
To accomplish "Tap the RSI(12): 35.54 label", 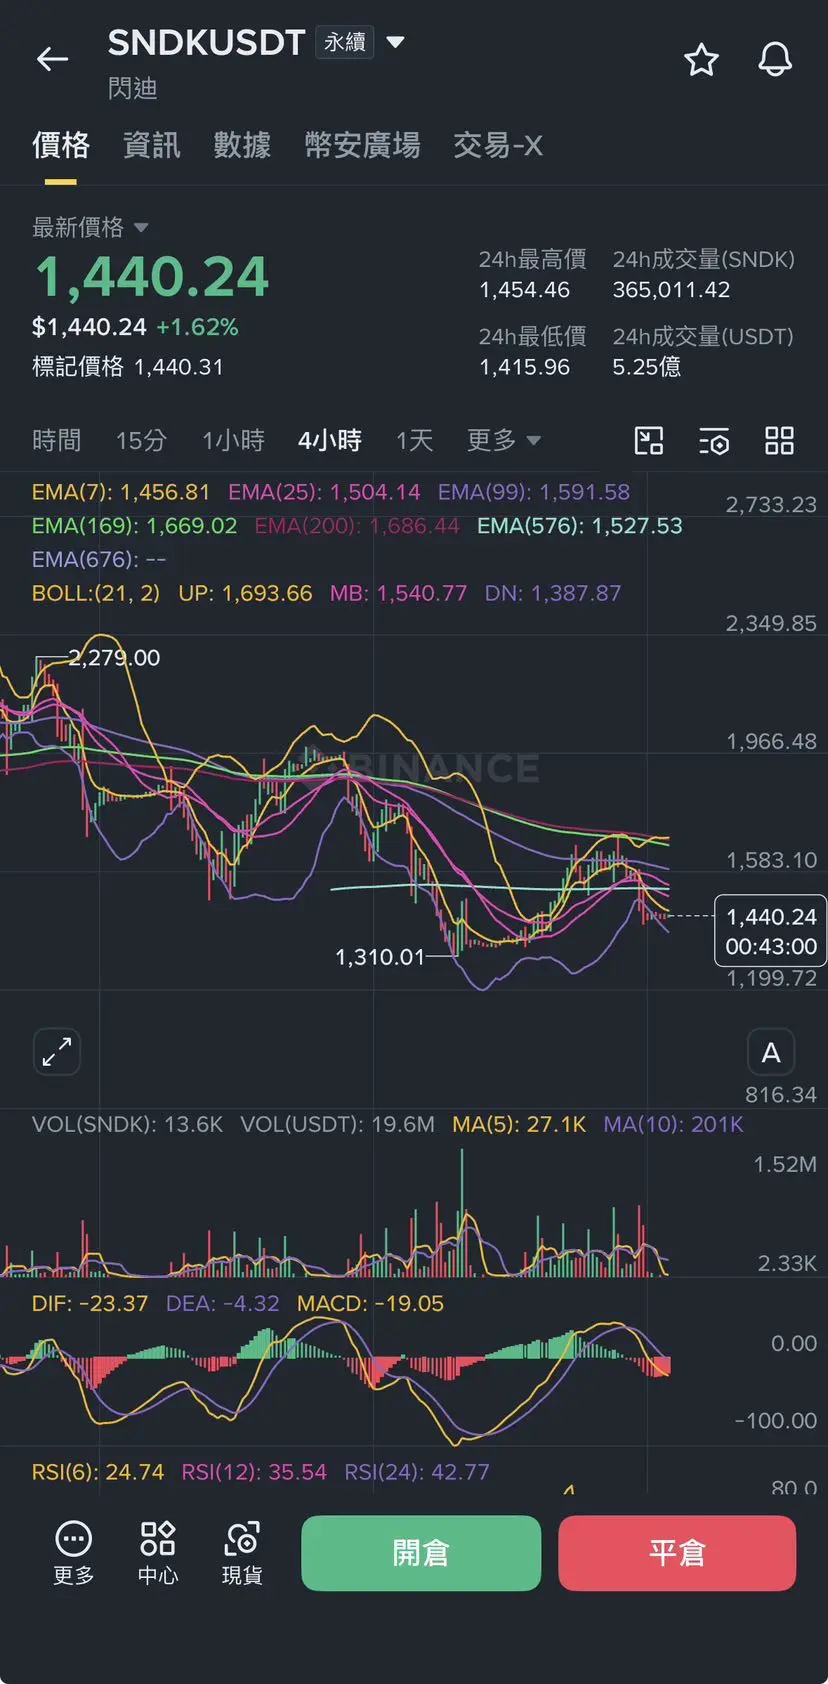I will (254, 1472).
